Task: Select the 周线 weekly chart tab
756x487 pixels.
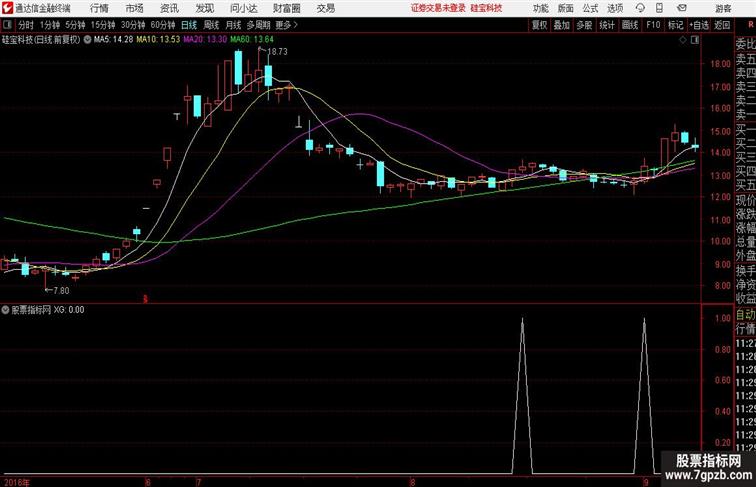Action: tap(211, 25)
